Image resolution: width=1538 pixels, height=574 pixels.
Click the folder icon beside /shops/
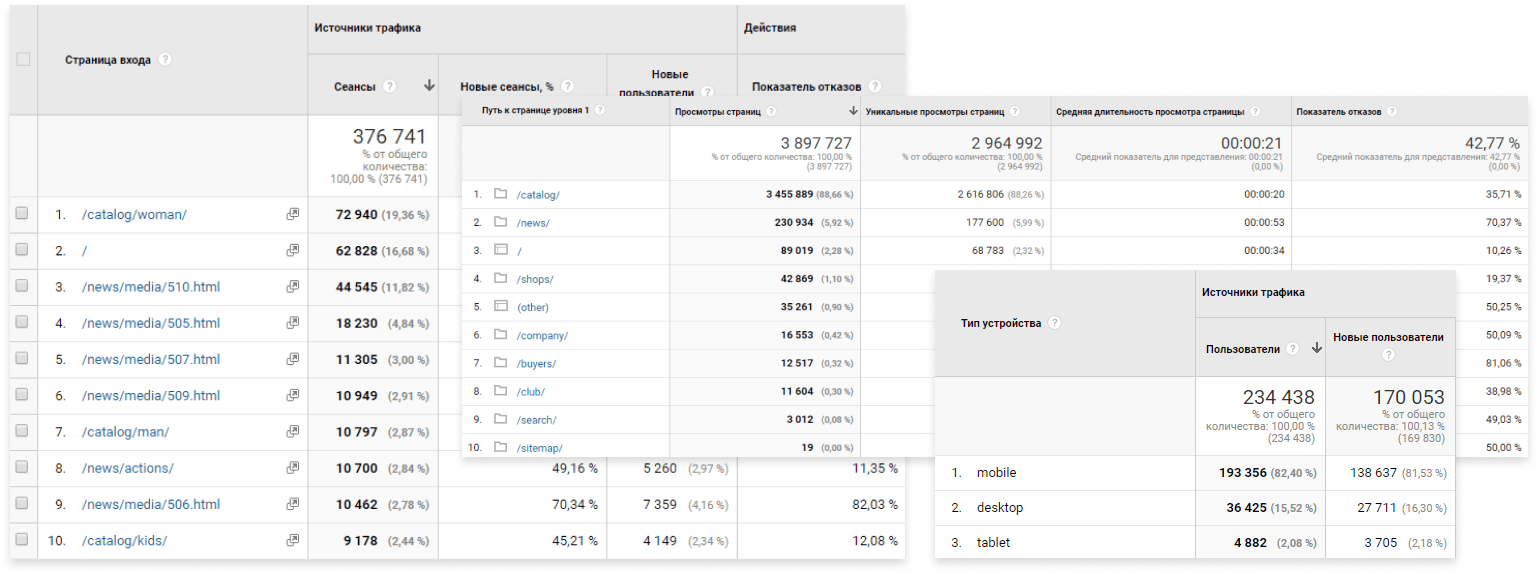click(x=501, y=279)
